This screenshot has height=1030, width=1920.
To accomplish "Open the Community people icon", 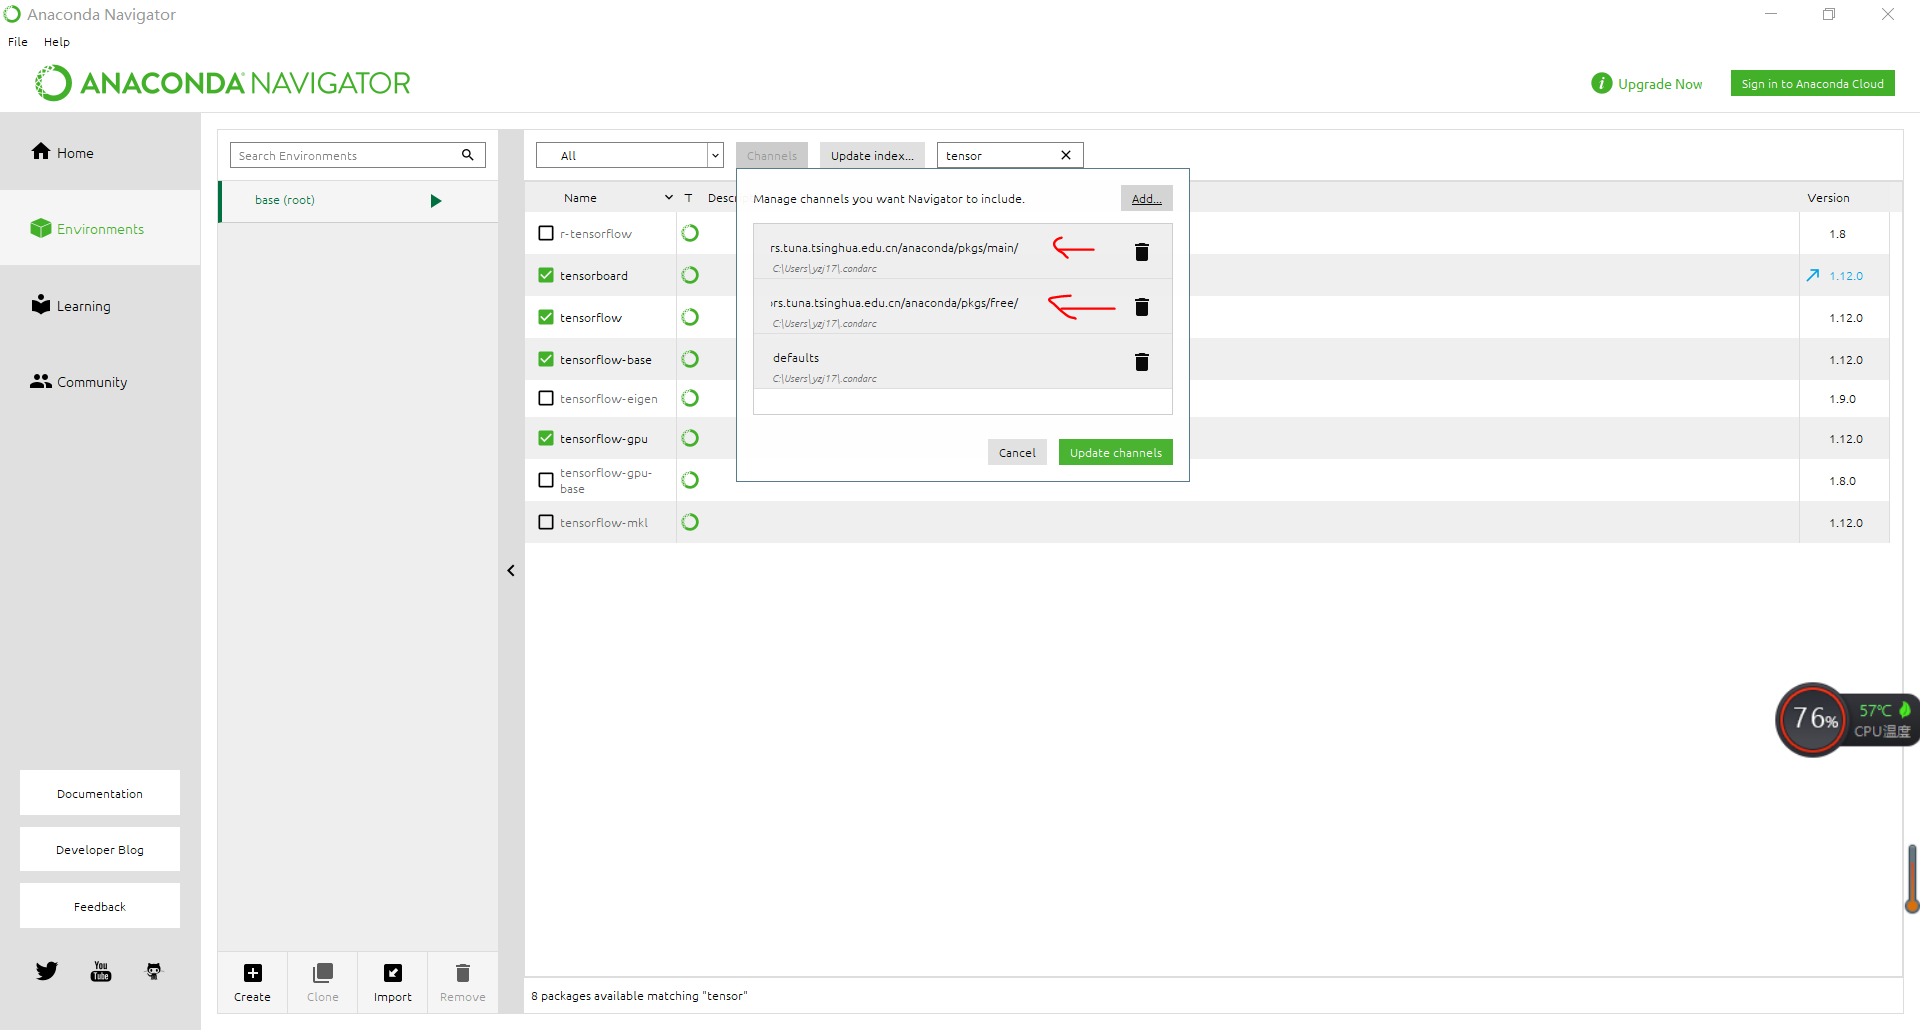I will click(x=41, y=381).
